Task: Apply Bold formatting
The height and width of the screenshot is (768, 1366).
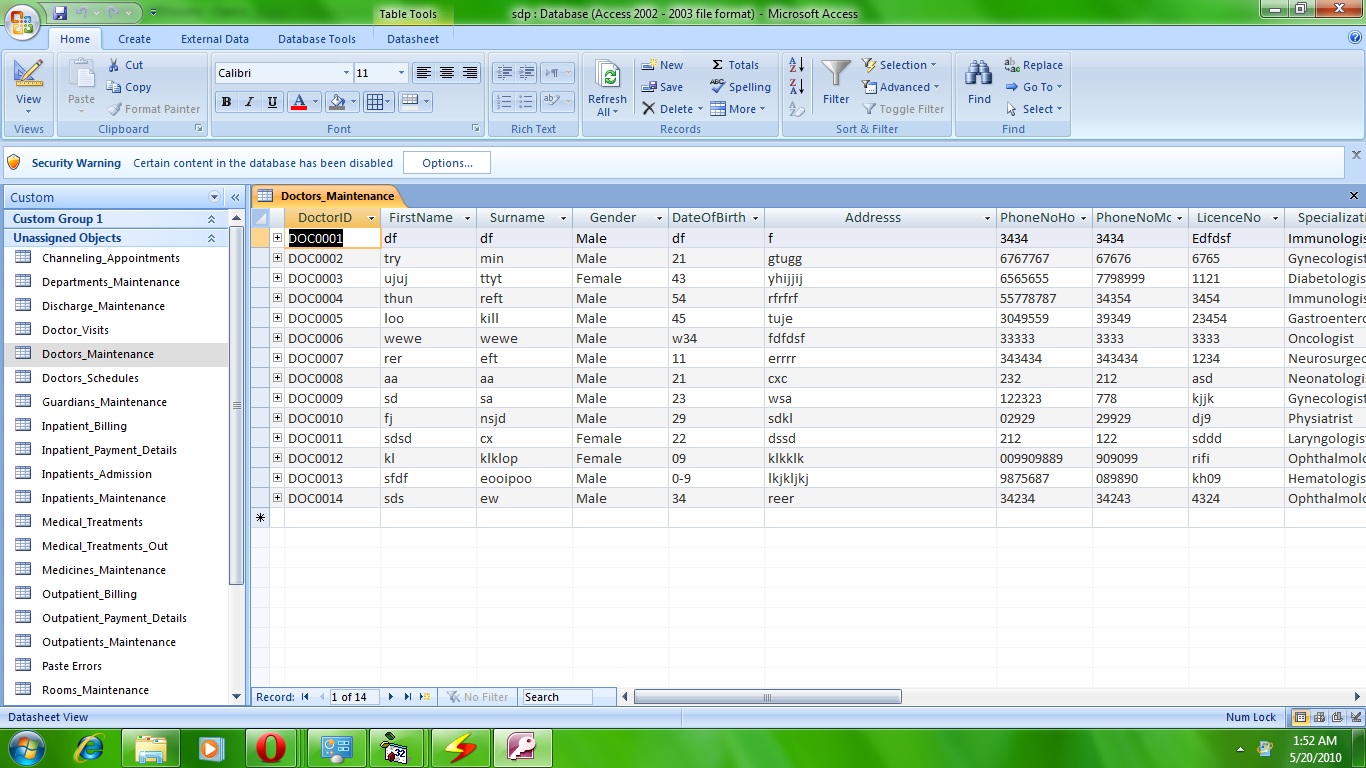Action: coord(226,102)
